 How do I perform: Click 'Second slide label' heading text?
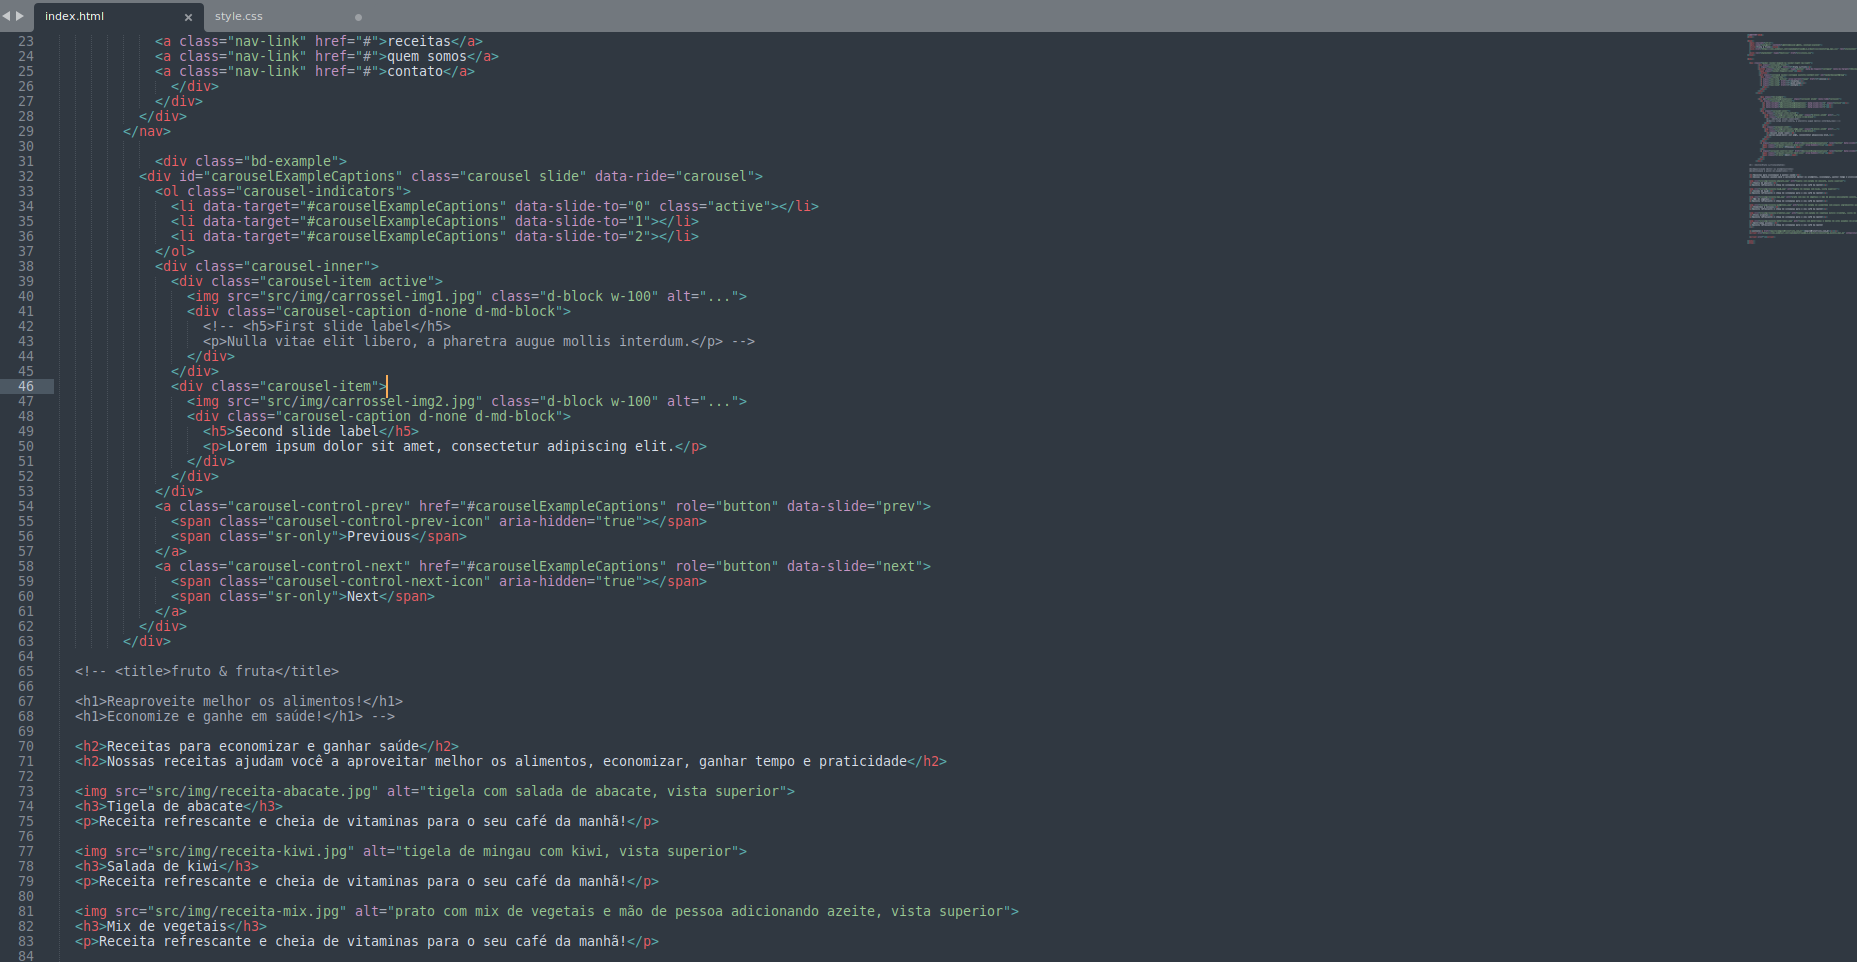click(307, 431)
